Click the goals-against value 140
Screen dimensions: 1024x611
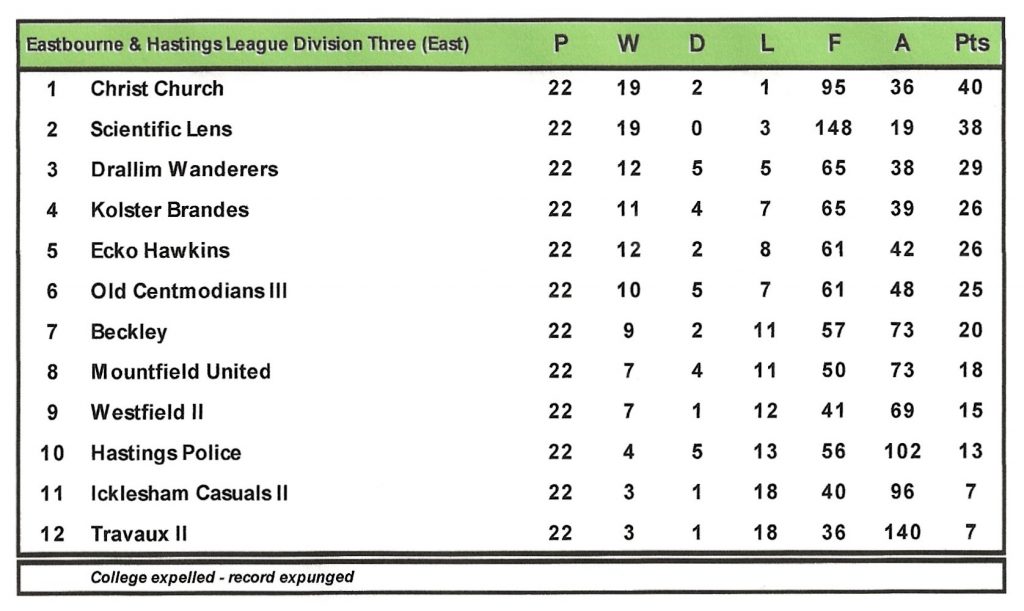tap(902, 533)
